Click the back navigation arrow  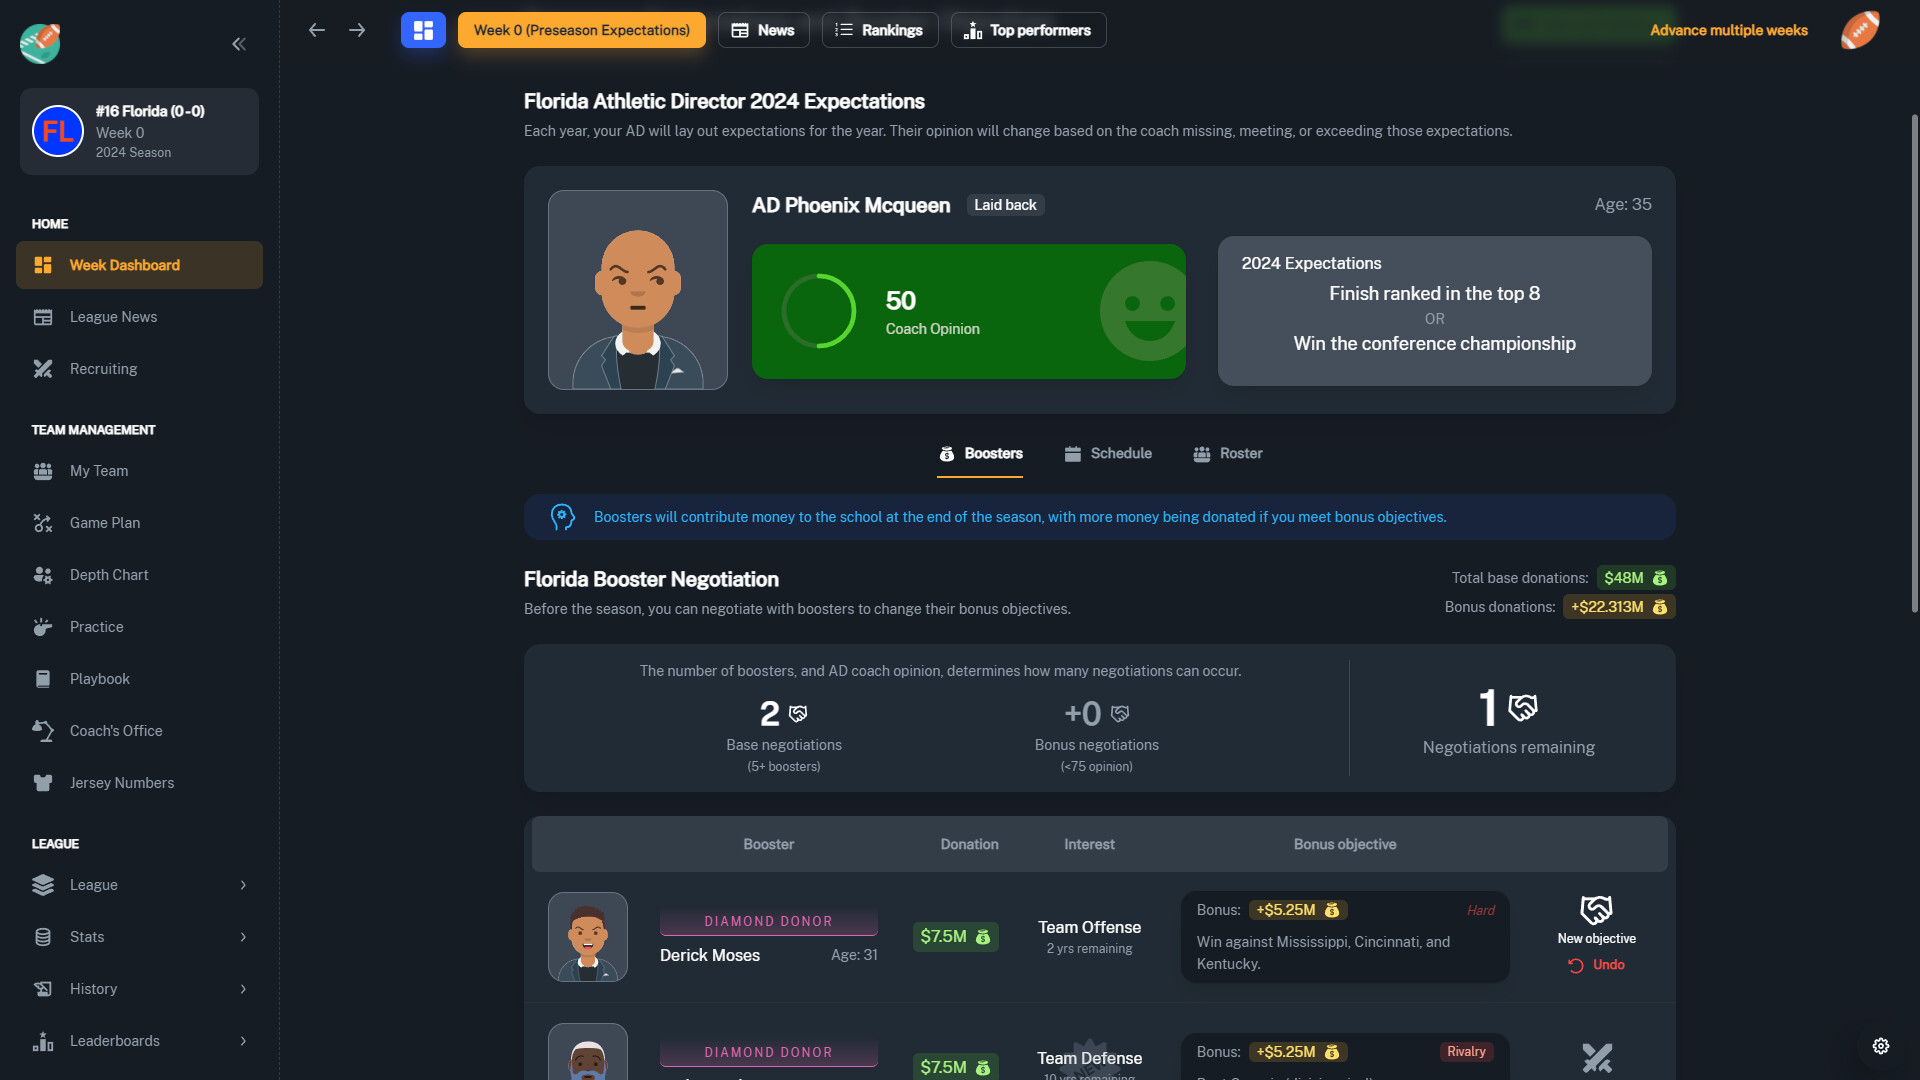click(x=316, y=30)
